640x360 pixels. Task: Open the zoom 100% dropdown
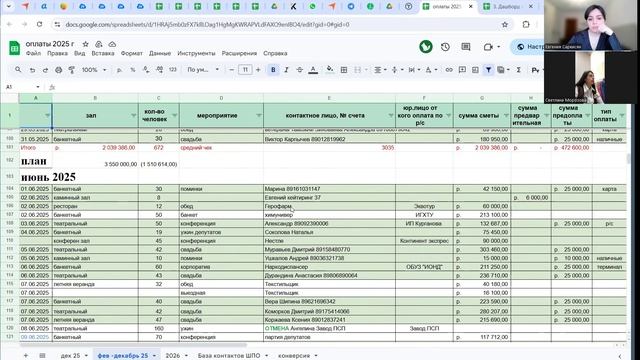click(94, 70)
